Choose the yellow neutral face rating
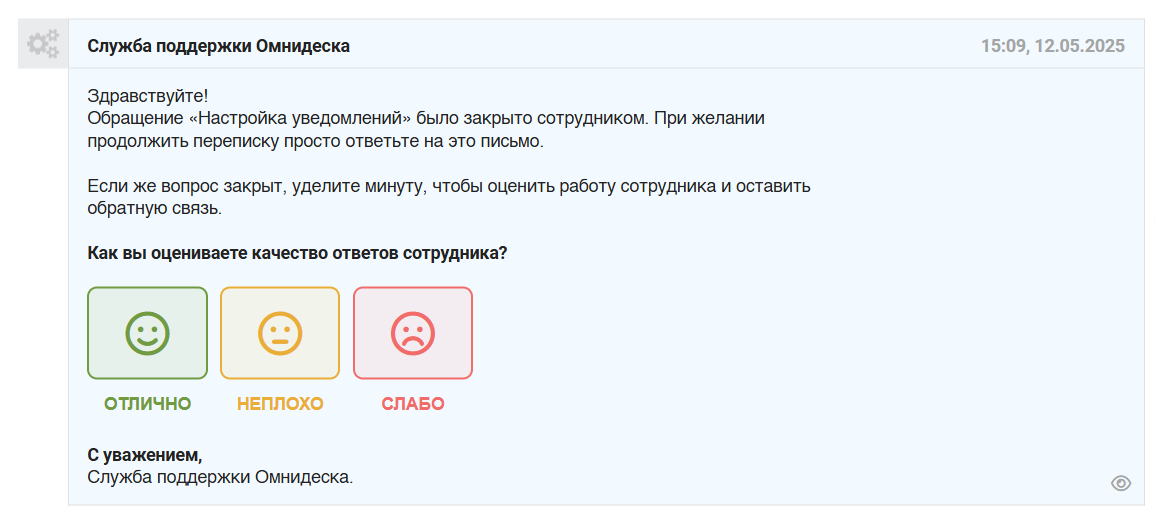Viewport: 1163px width, 524px height. (x=280, y=333)
